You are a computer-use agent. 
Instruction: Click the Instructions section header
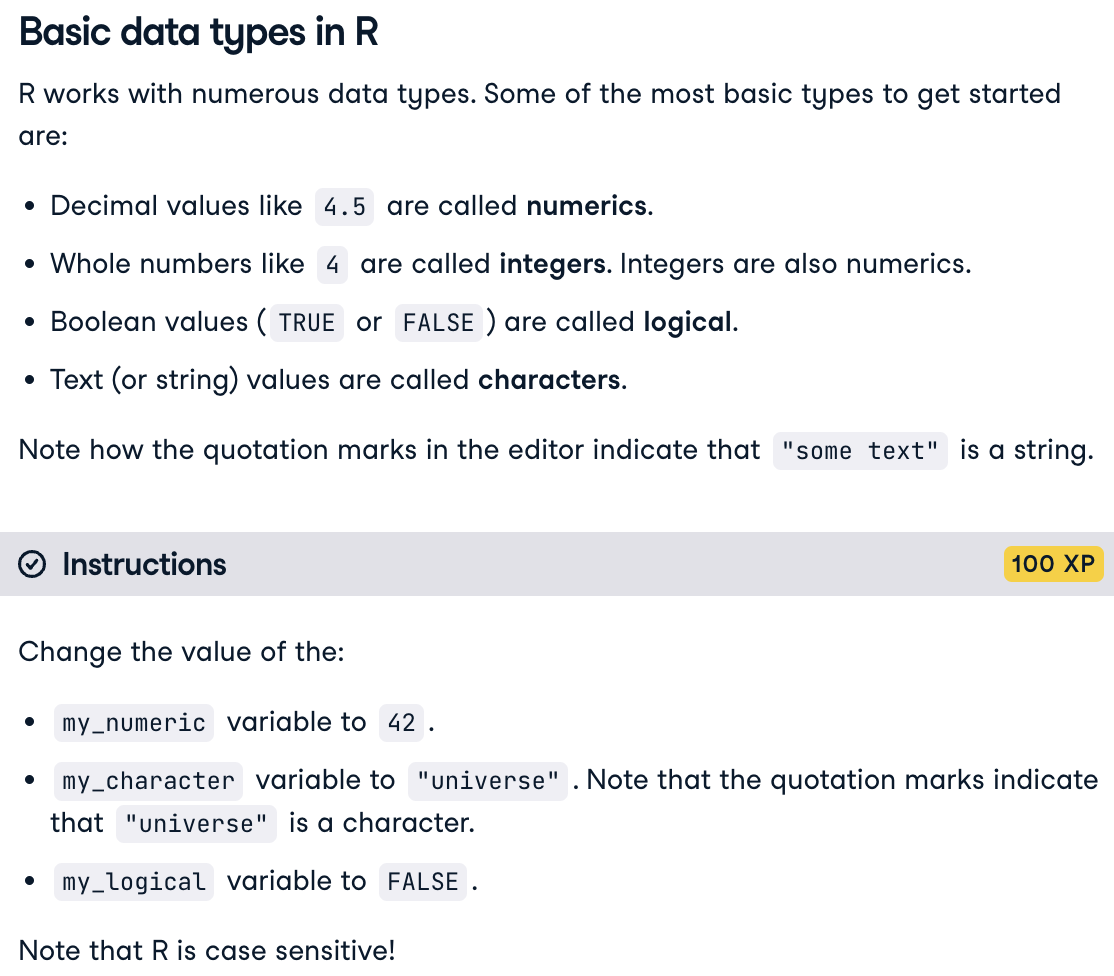557,564
